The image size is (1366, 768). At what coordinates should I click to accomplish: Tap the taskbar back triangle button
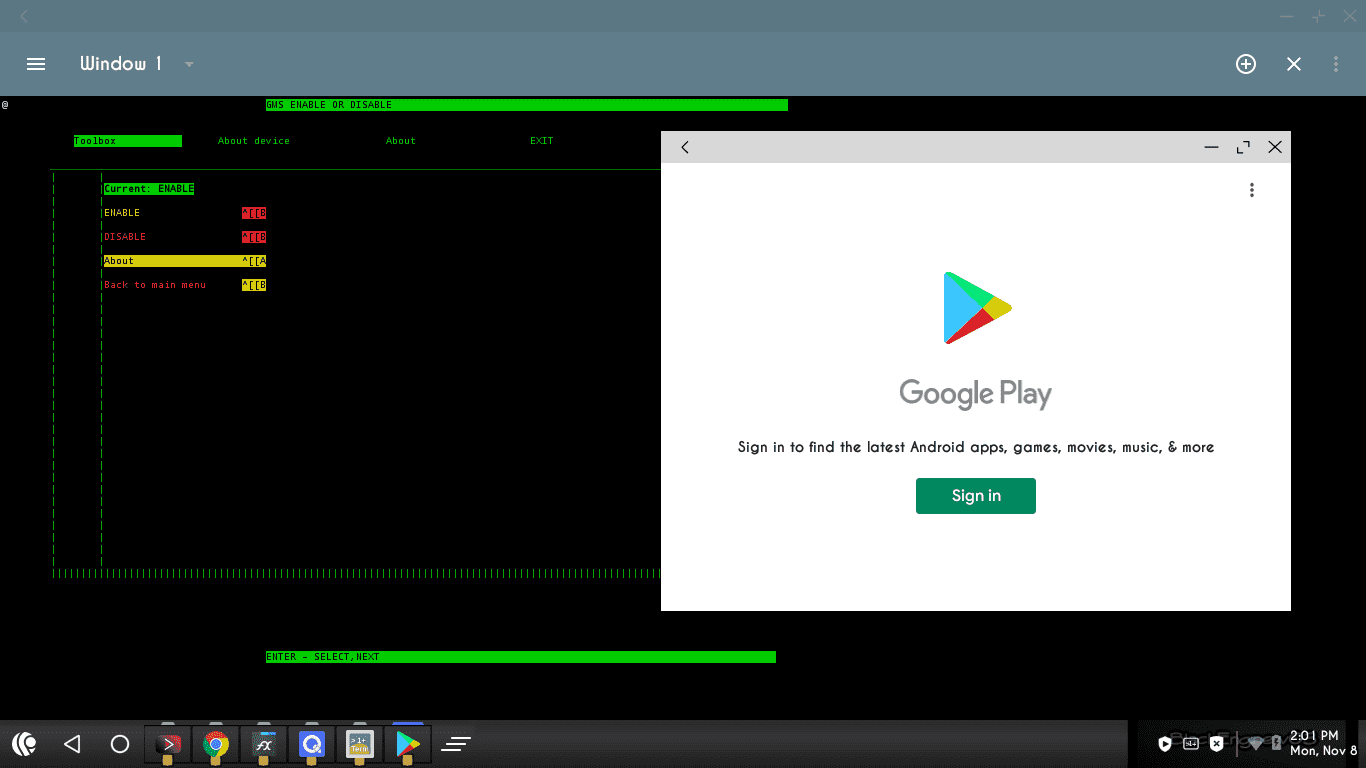[x=72, y=744]
